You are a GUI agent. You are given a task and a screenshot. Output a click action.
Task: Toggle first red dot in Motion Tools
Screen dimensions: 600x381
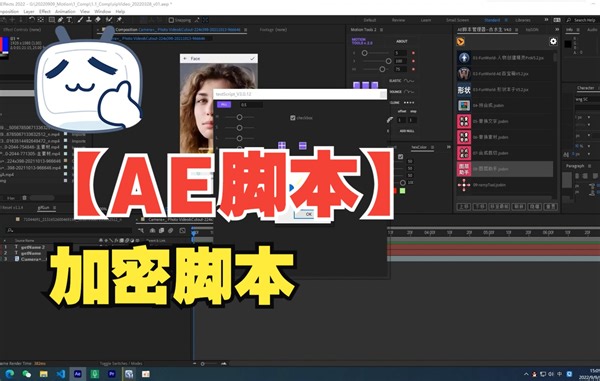pyautogui.click(x=413, y=53)
